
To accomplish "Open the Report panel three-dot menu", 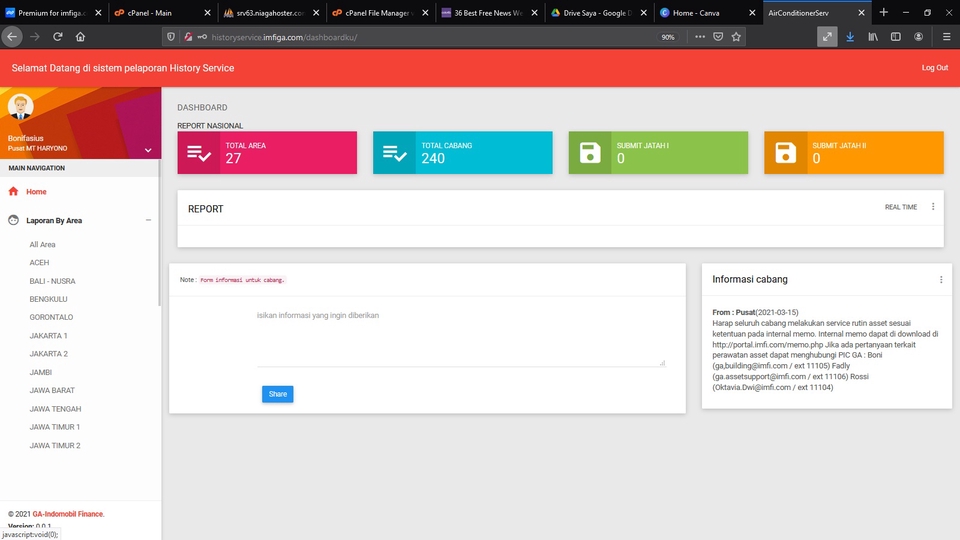I will (x=933, y=207).
